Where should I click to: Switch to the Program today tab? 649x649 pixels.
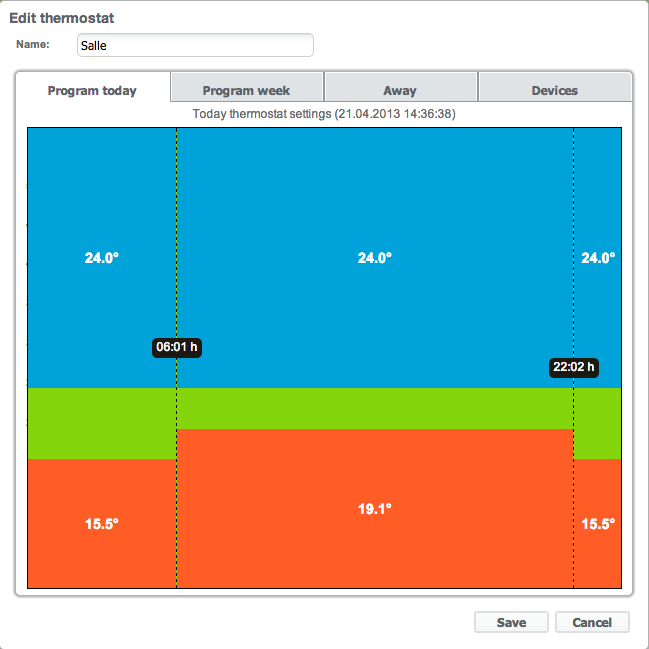pos(92,90)
